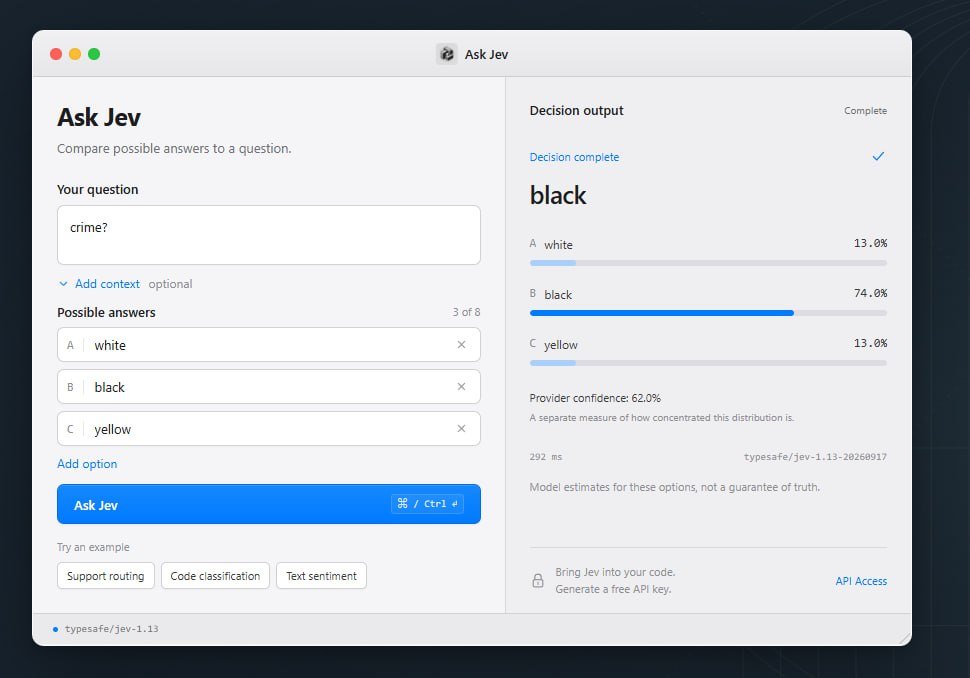The height and width of the screenshot is (678, 970).
Task: Click the black 74.0% progress bar
Action: [708, 313]
